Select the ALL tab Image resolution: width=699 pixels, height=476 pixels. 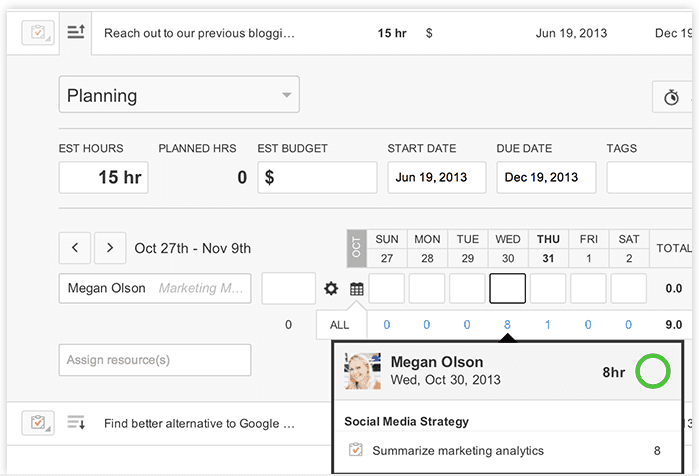pos(340,324)
